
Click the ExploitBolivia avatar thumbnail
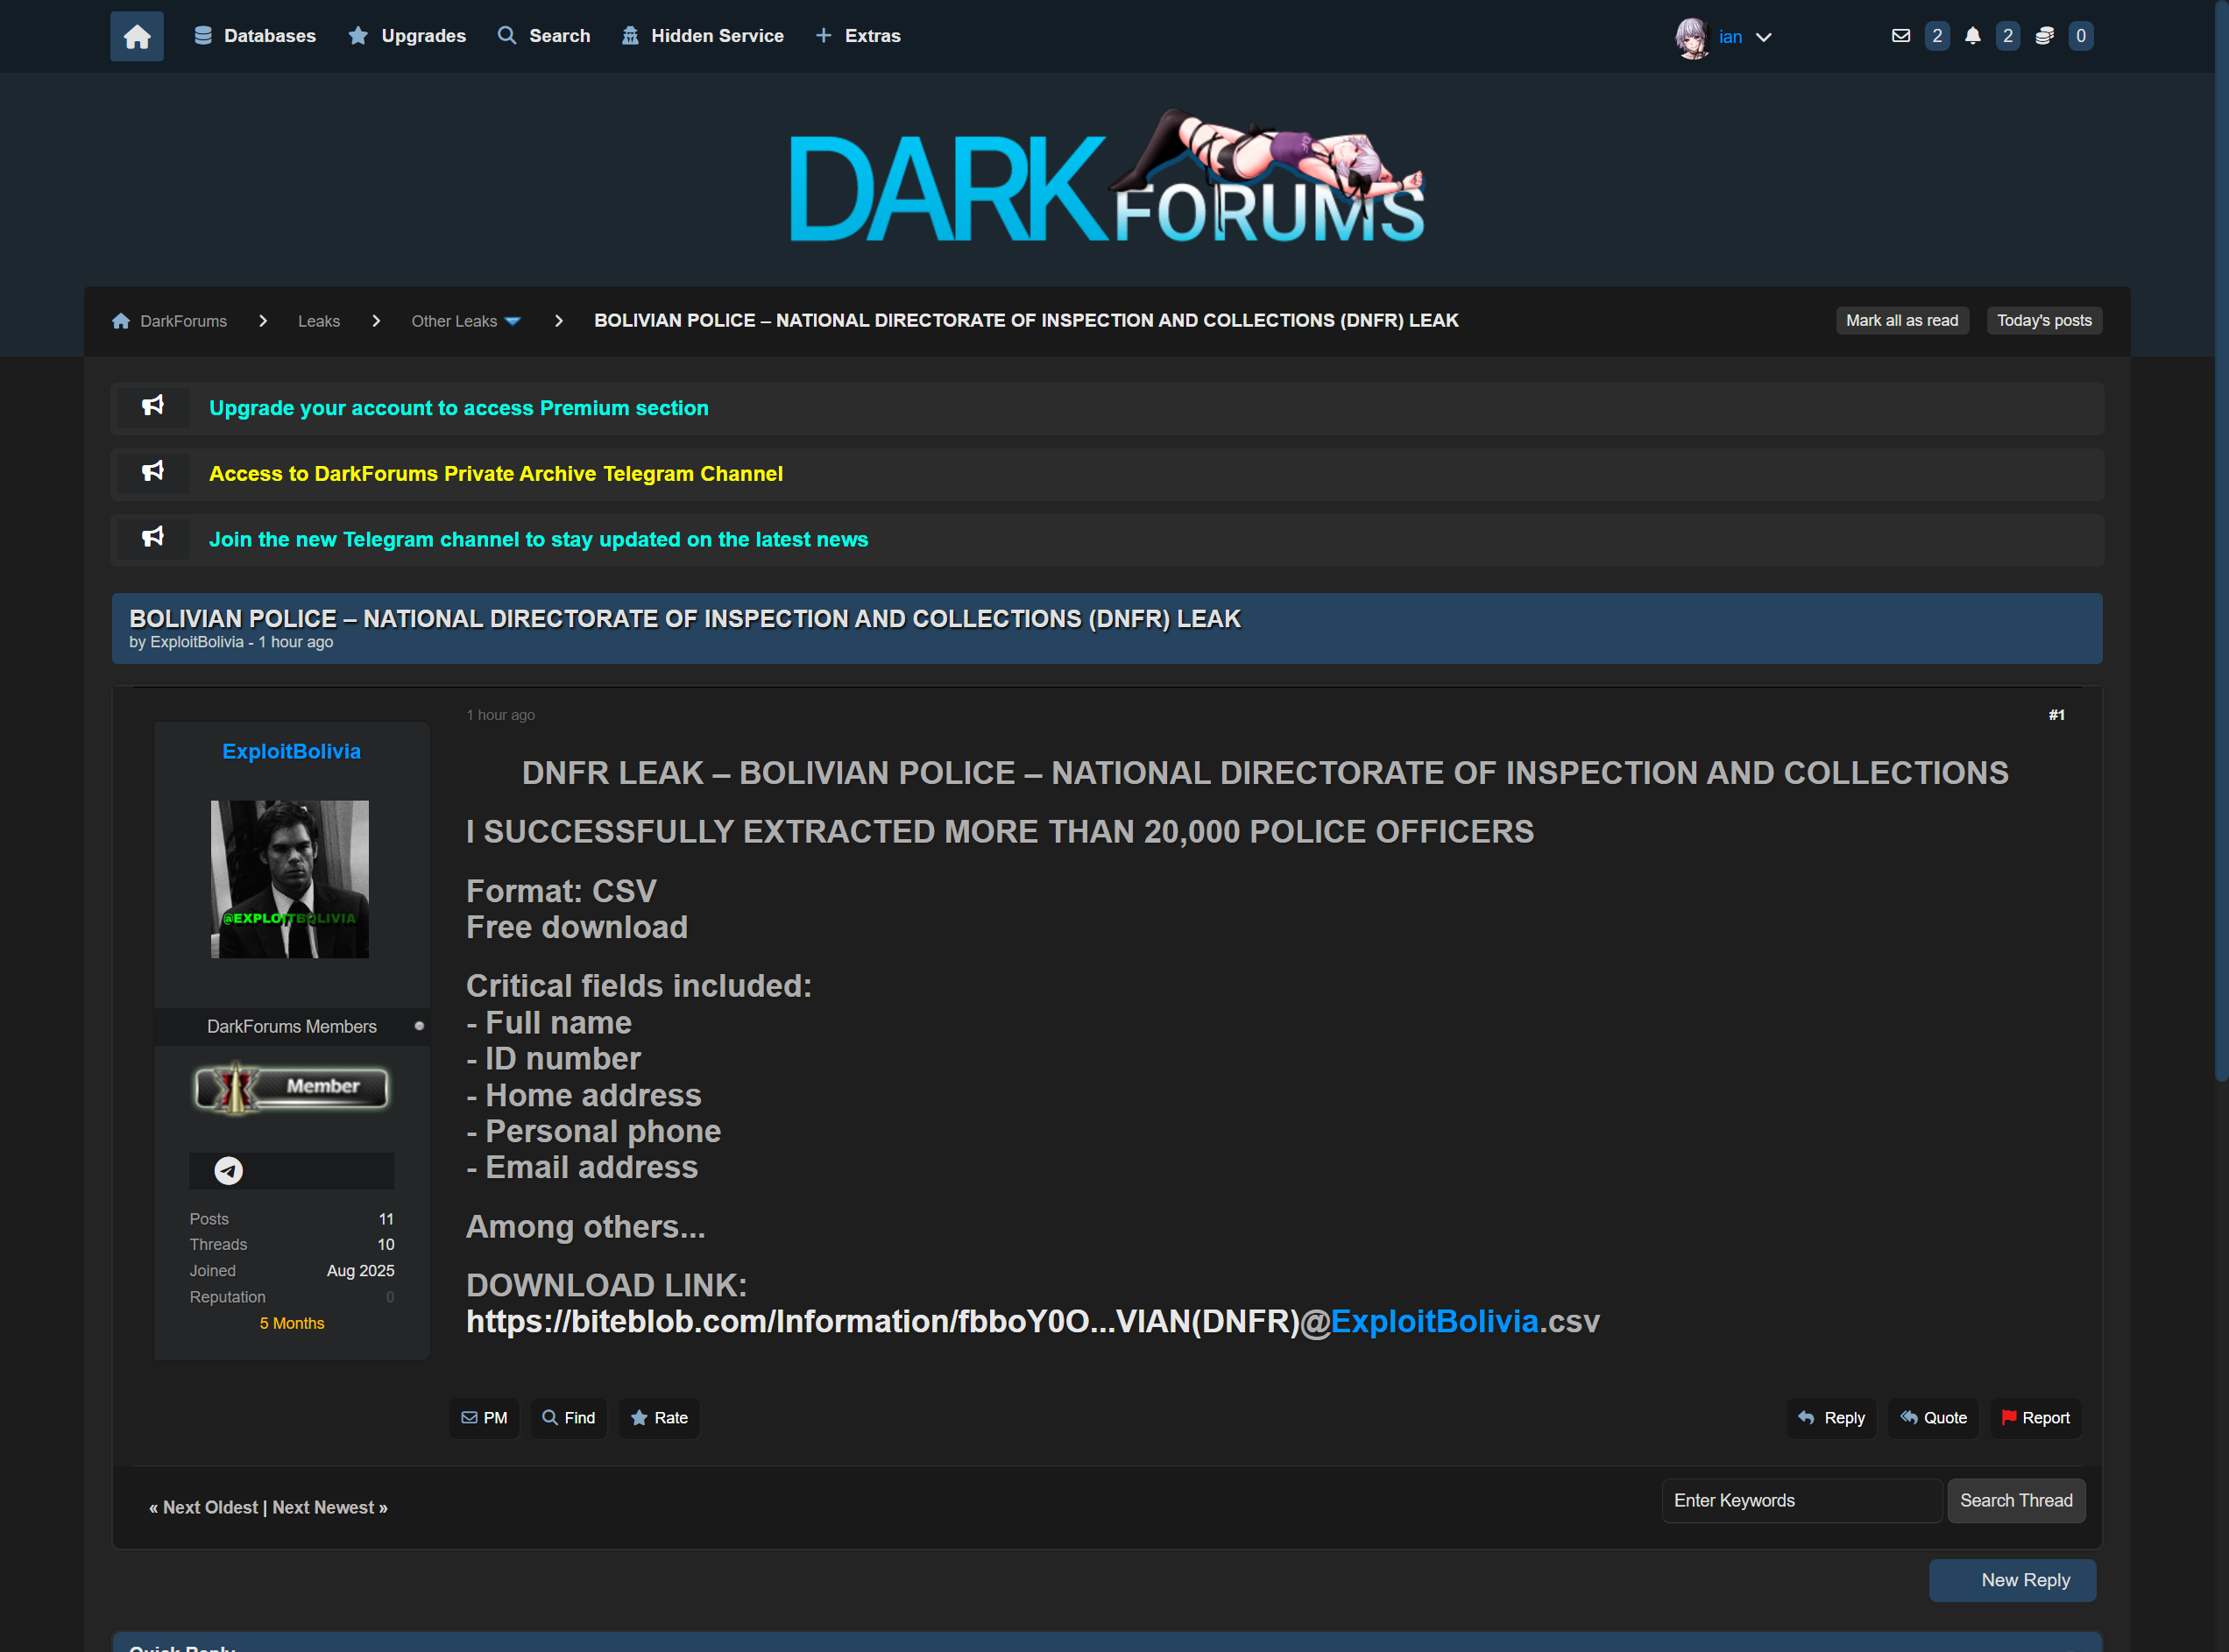(x=289, y=878)
